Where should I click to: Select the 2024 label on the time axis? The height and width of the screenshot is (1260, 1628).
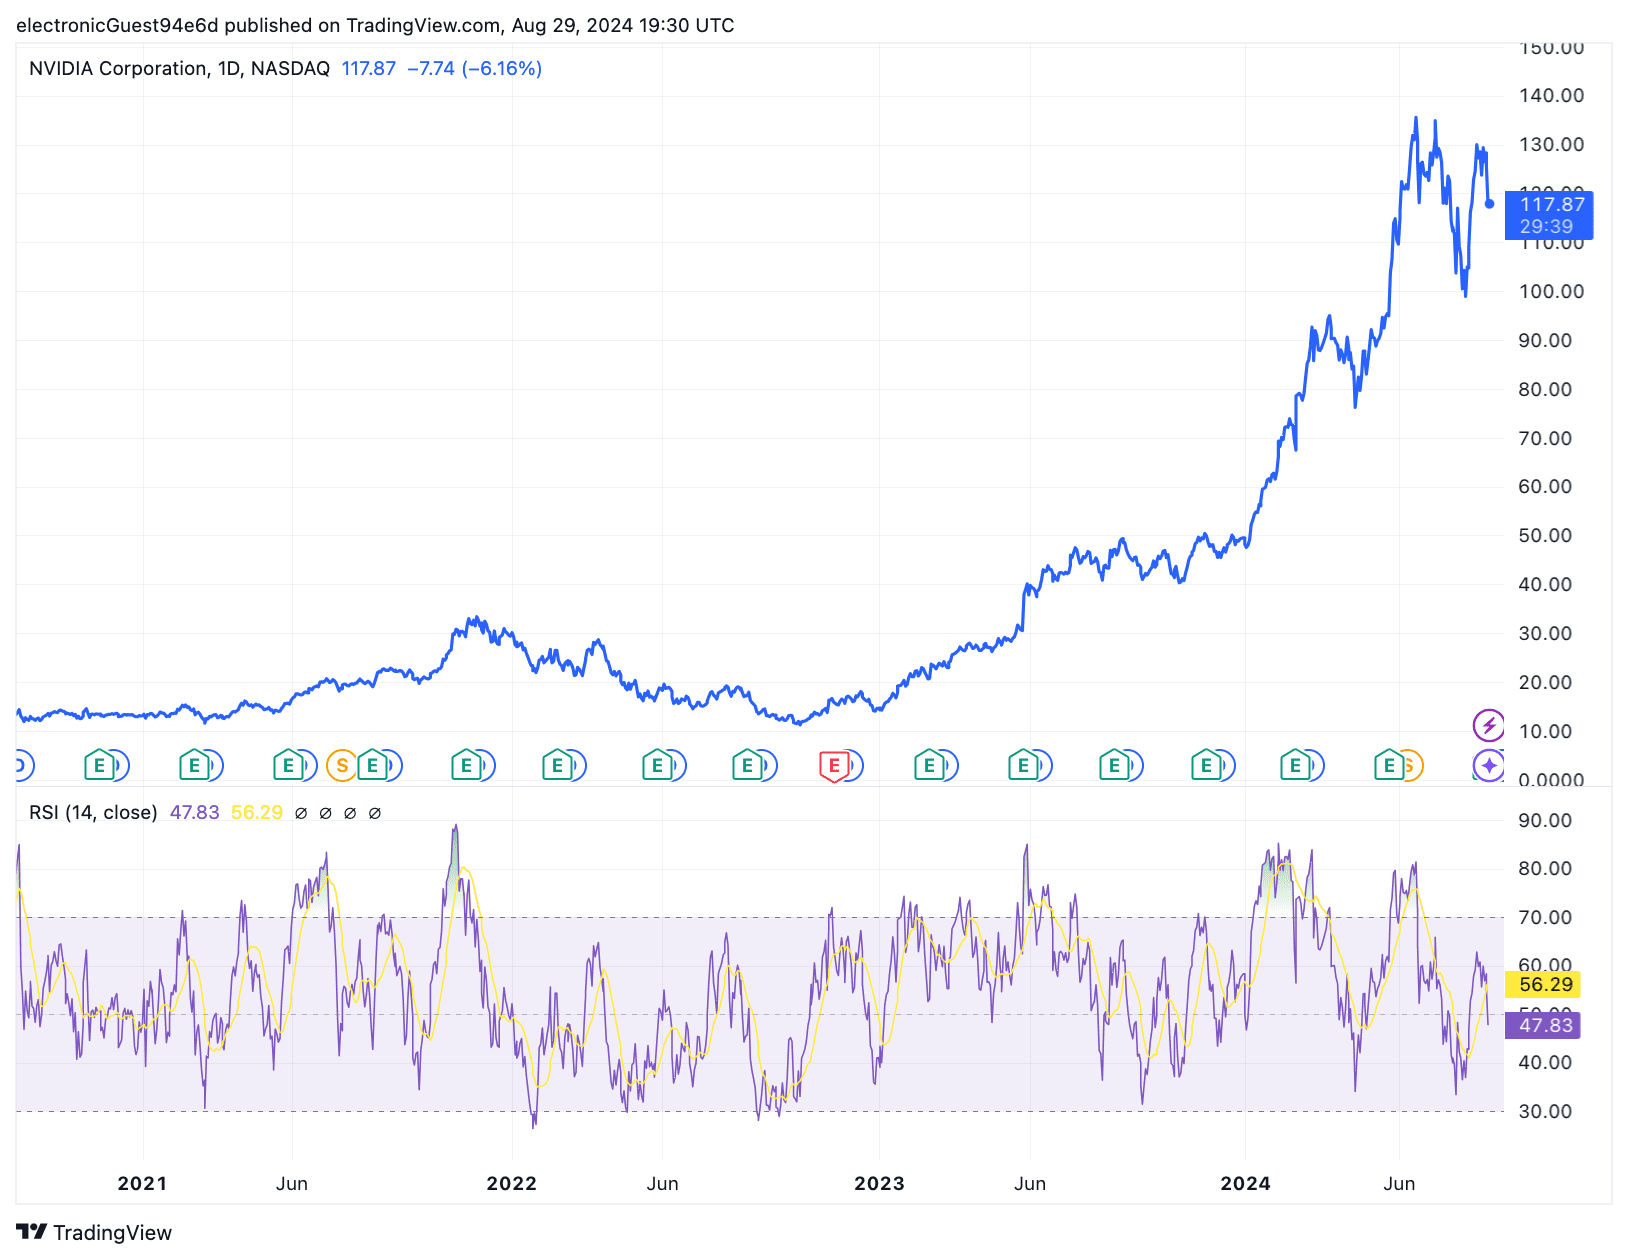(1245, 1183)
